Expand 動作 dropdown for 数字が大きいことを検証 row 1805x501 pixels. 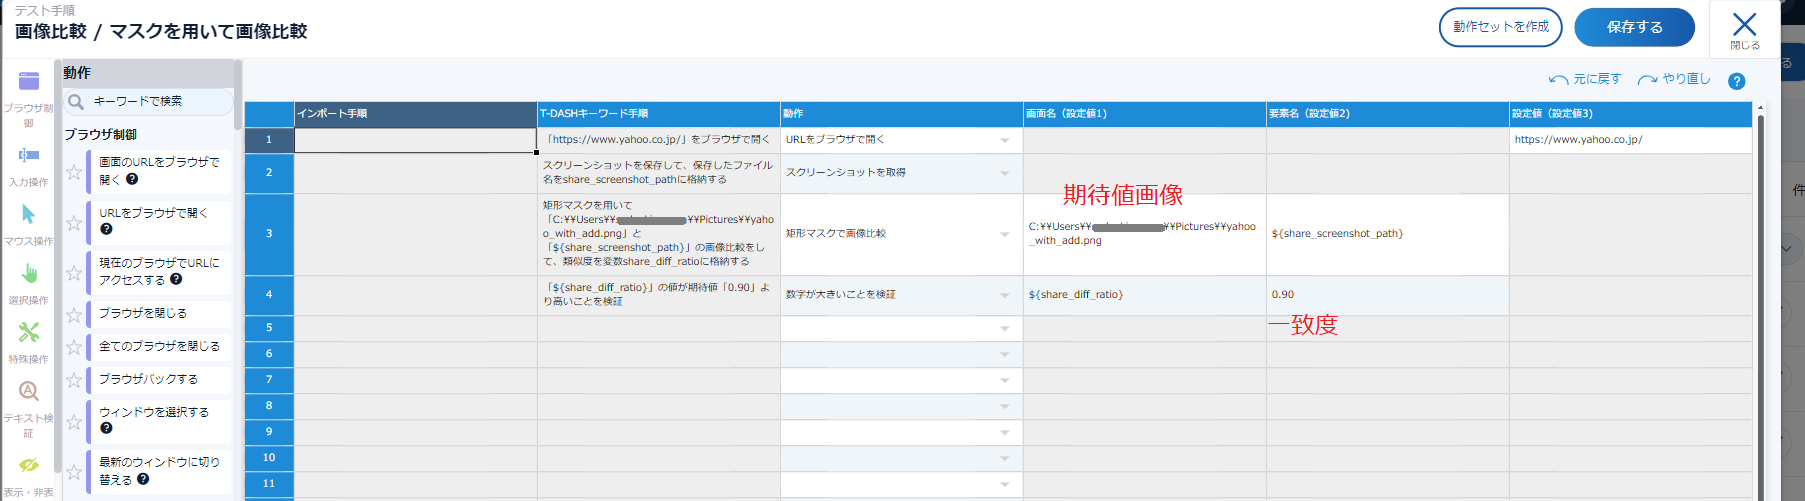(x=1005, y=295)
